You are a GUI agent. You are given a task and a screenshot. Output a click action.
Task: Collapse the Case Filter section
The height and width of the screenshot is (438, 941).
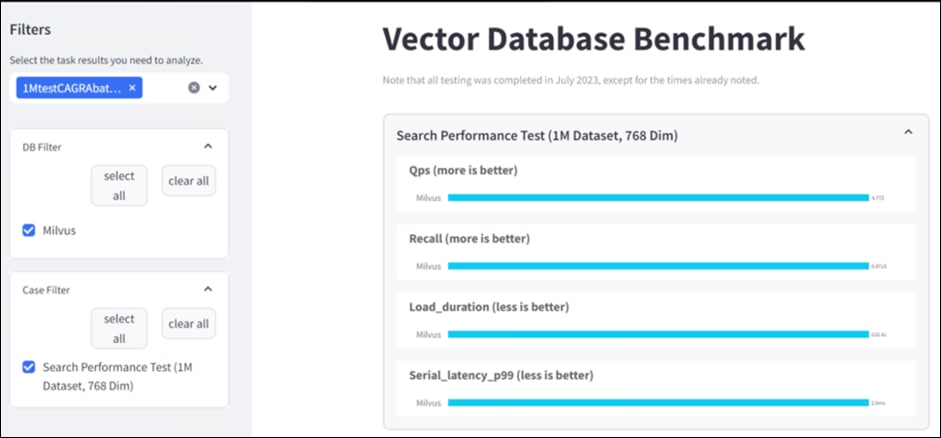pos(208,289)
